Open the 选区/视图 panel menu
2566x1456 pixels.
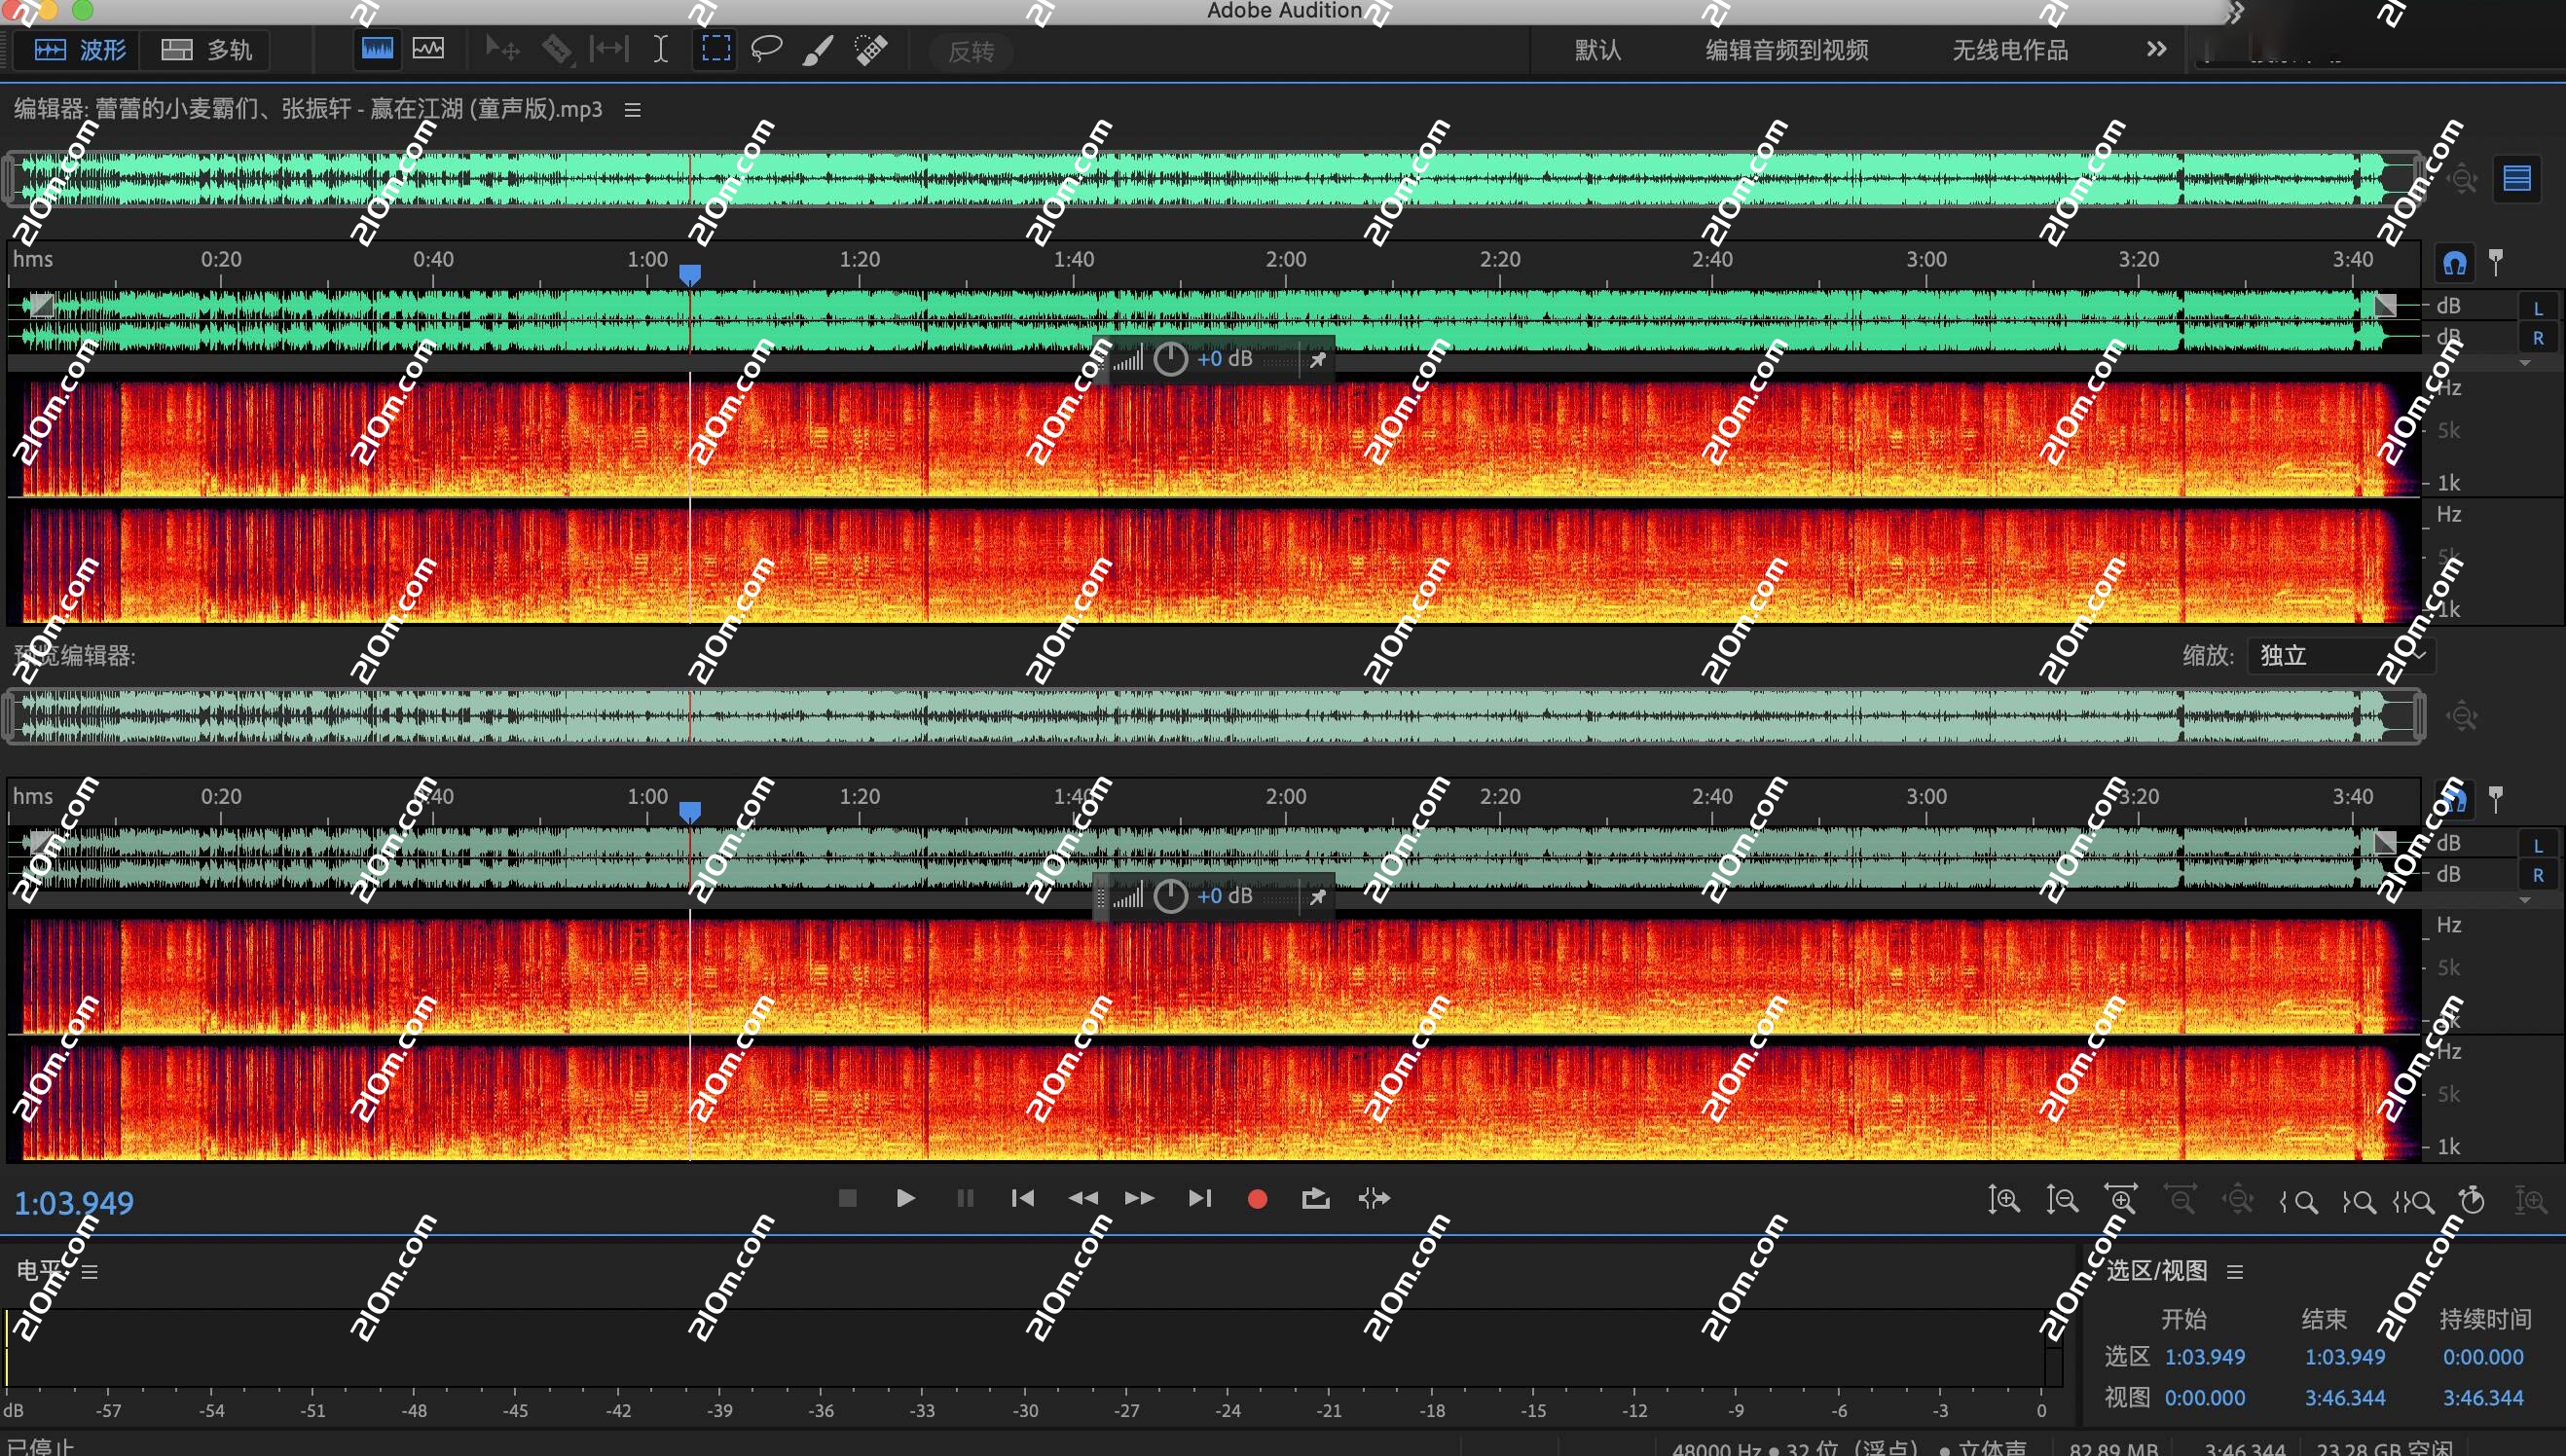[2237, 1270]
